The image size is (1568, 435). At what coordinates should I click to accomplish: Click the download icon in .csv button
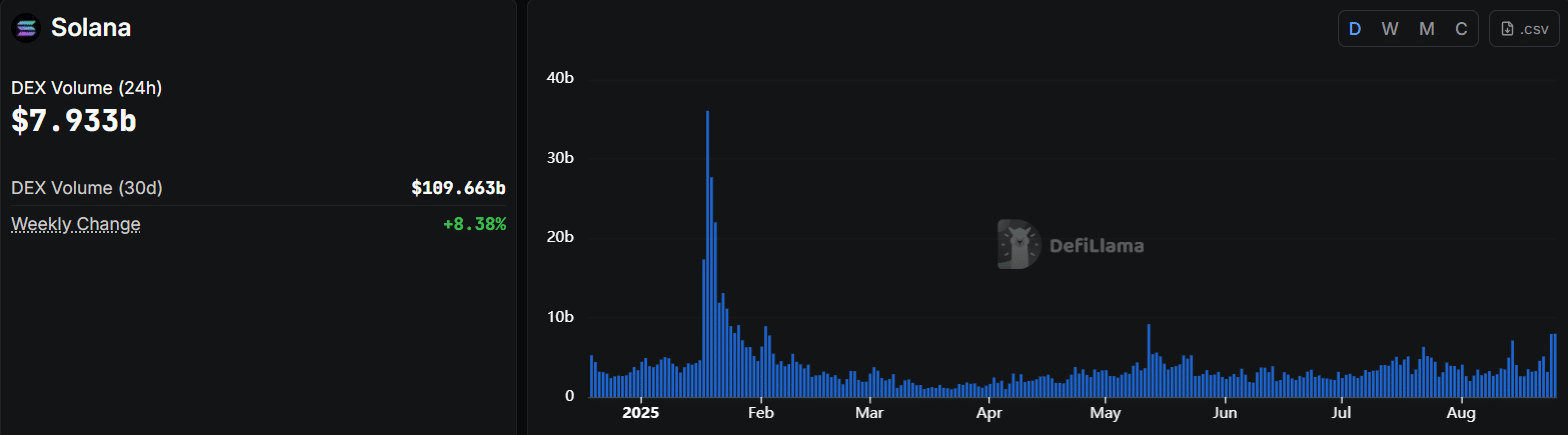(x=1507, y=29)
